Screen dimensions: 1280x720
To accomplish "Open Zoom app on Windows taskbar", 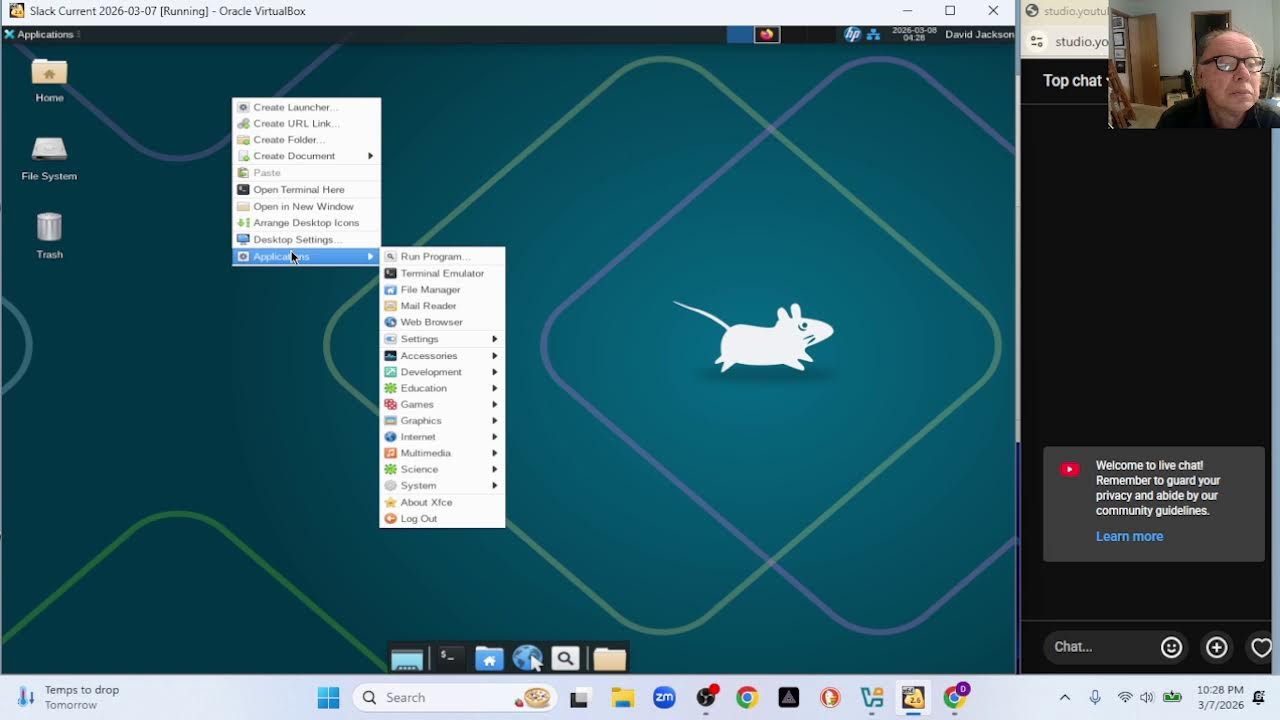I will (664, 698).
